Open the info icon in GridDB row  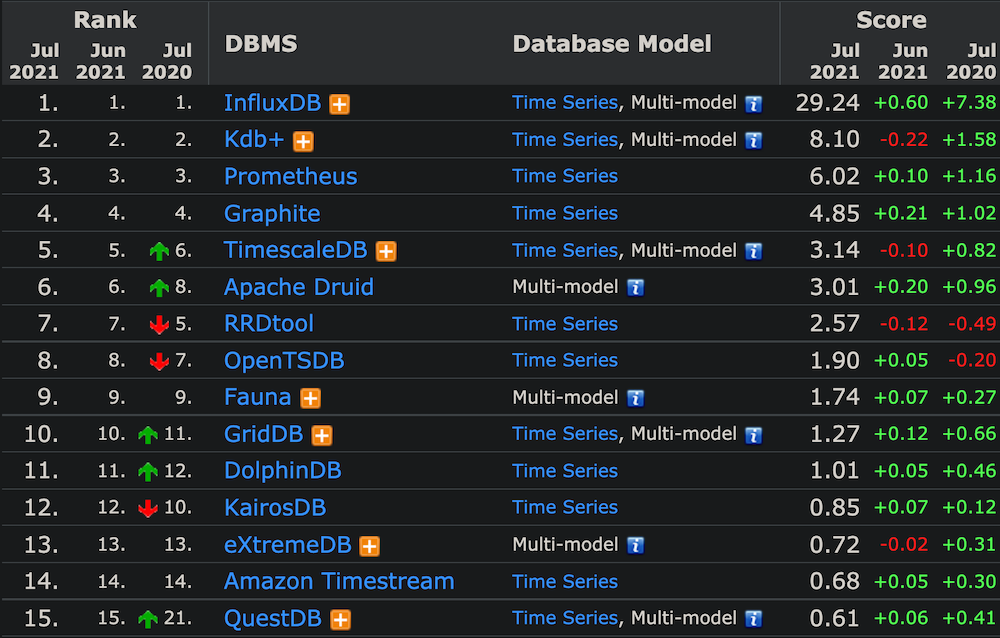click(x=754, y=435)
